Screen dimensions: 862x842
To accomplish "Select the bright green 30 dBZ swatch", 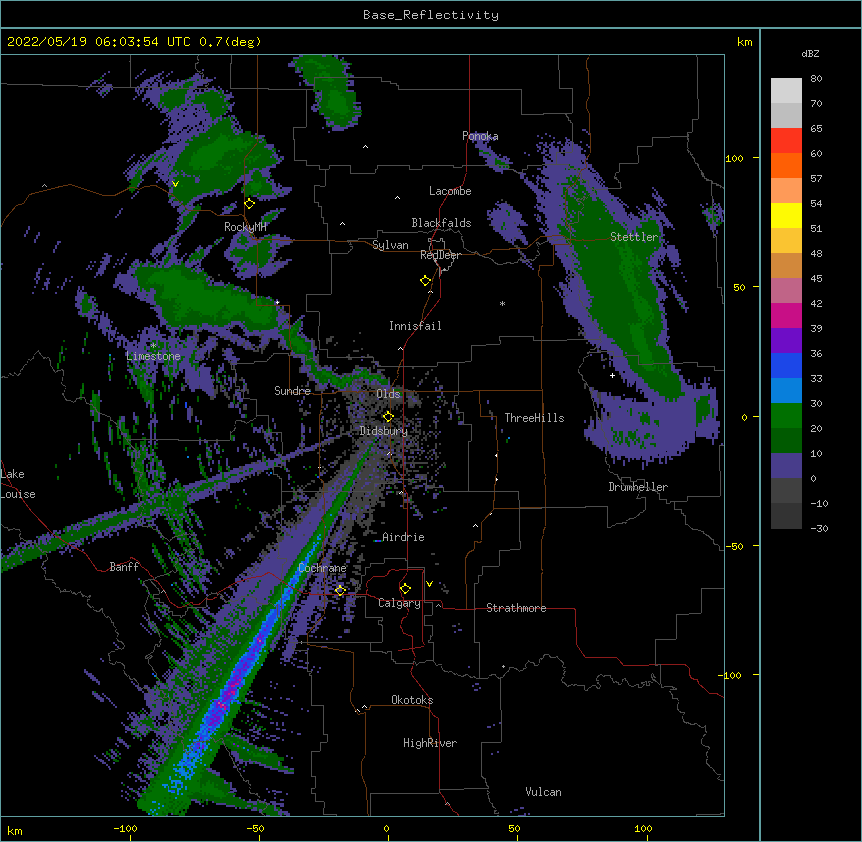I will point(786,416).
